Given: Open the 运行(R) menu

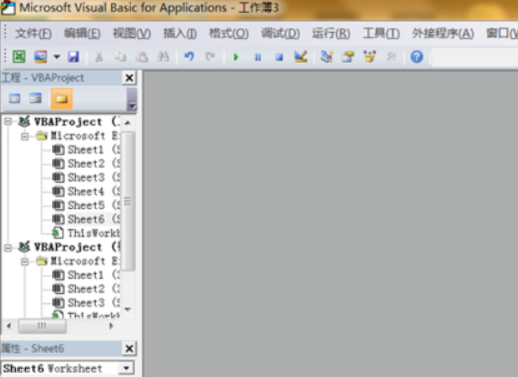Looking at the screenshot, I should point(331,34).
